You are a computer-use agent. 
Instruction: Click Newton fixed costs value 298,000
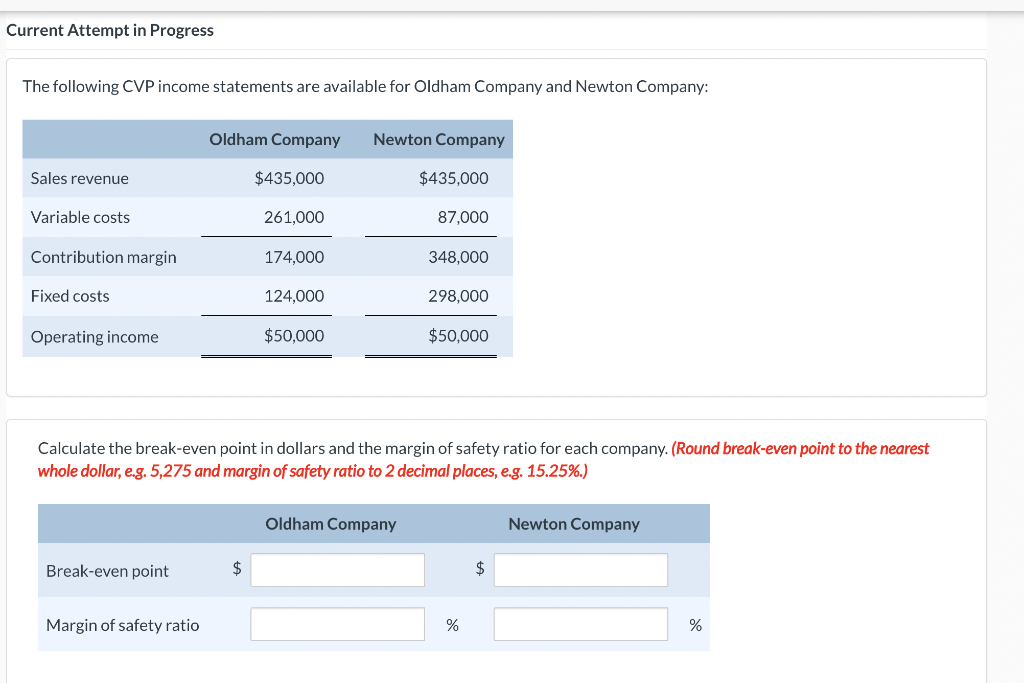(458, 296)
